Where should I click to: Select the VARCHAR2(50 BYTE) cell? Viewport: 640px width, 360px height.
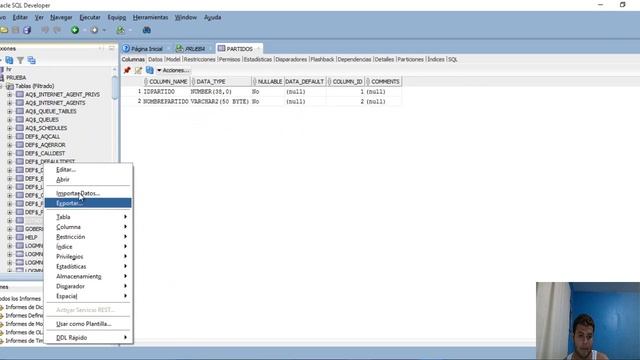(x=220, y=101)
